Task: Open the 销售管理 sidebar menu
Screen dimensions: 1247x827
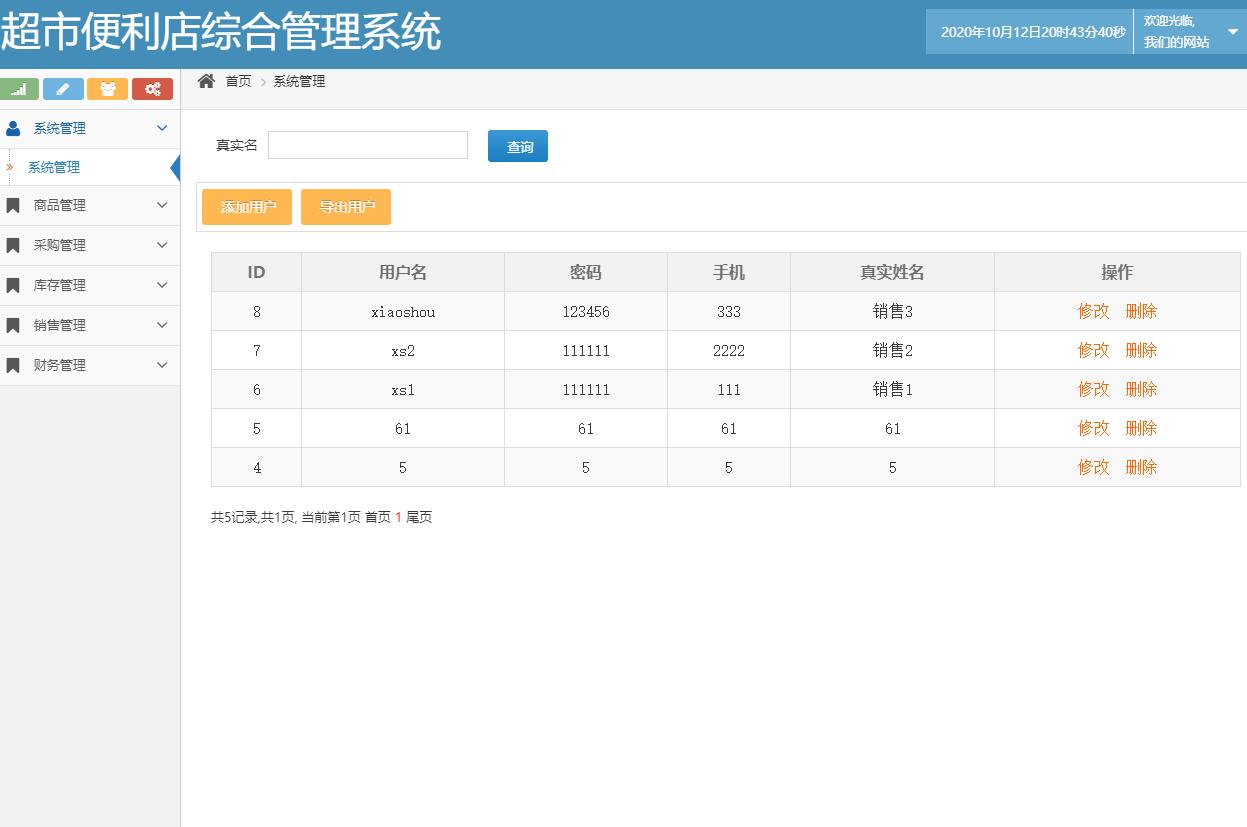Action: coord(60,325)
